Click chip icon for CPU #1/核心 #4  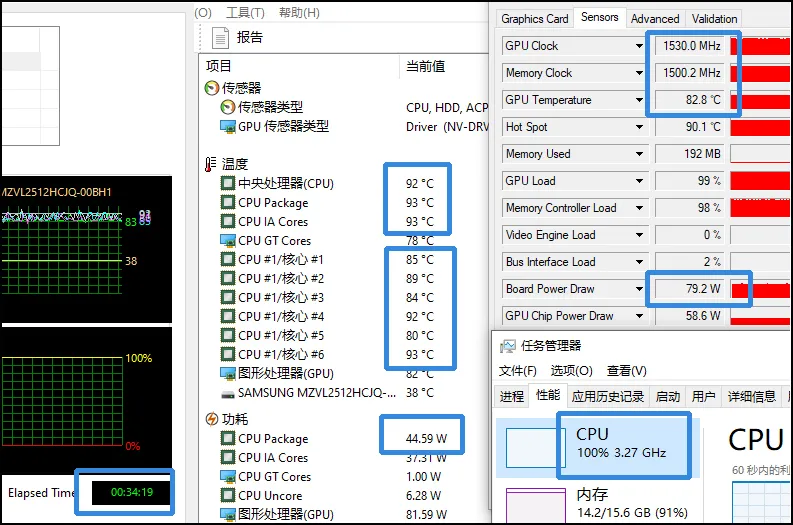[x=228, y=316]
